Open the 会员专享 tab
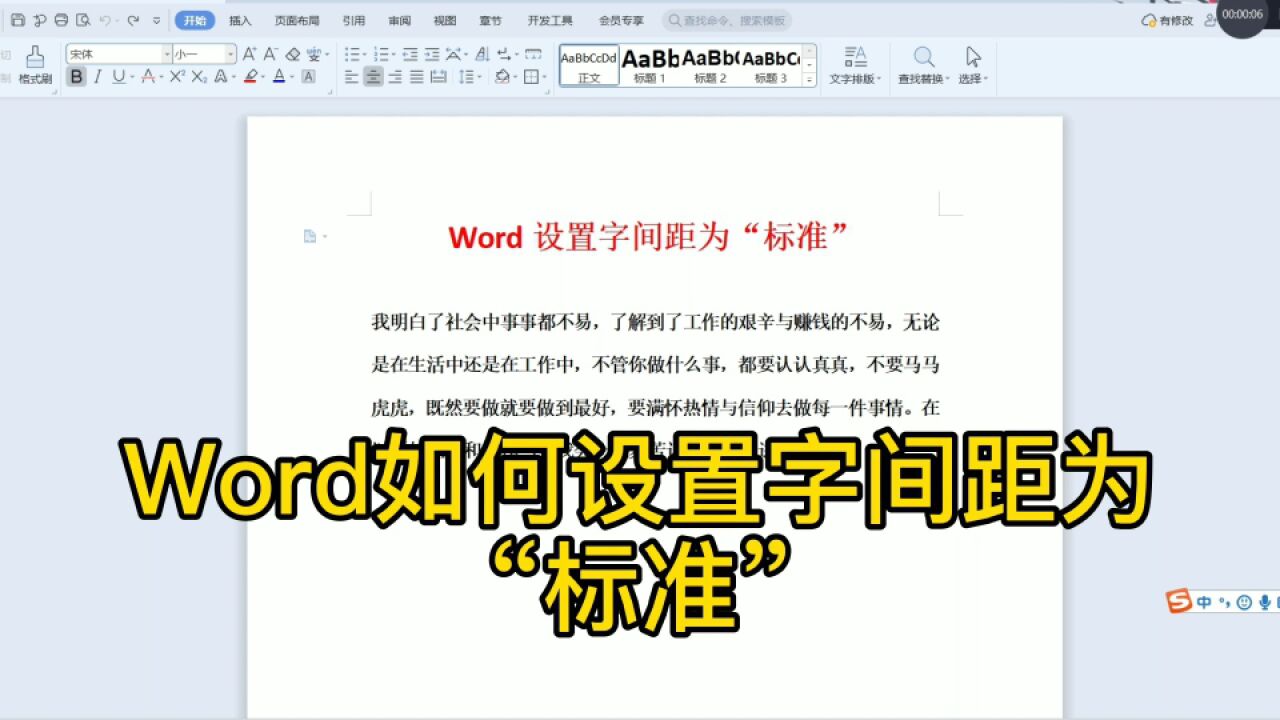 621,20
